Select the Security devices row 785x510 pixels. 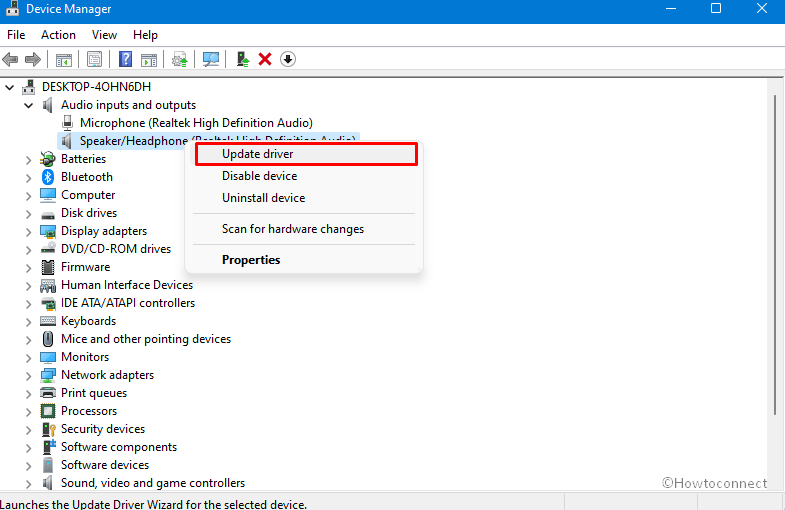click(103, 429)
